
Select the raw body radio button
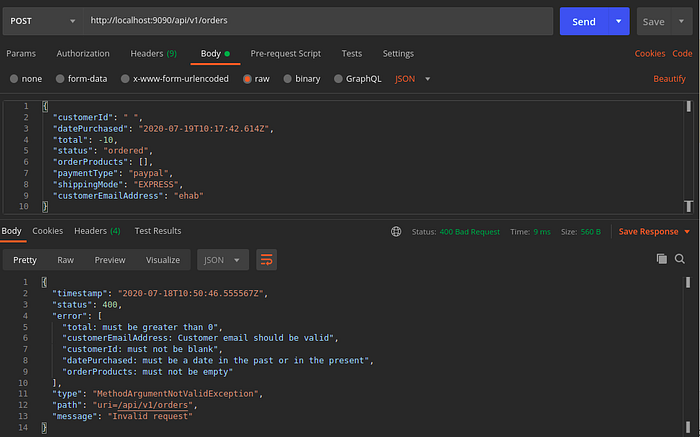tap(247, 79)
